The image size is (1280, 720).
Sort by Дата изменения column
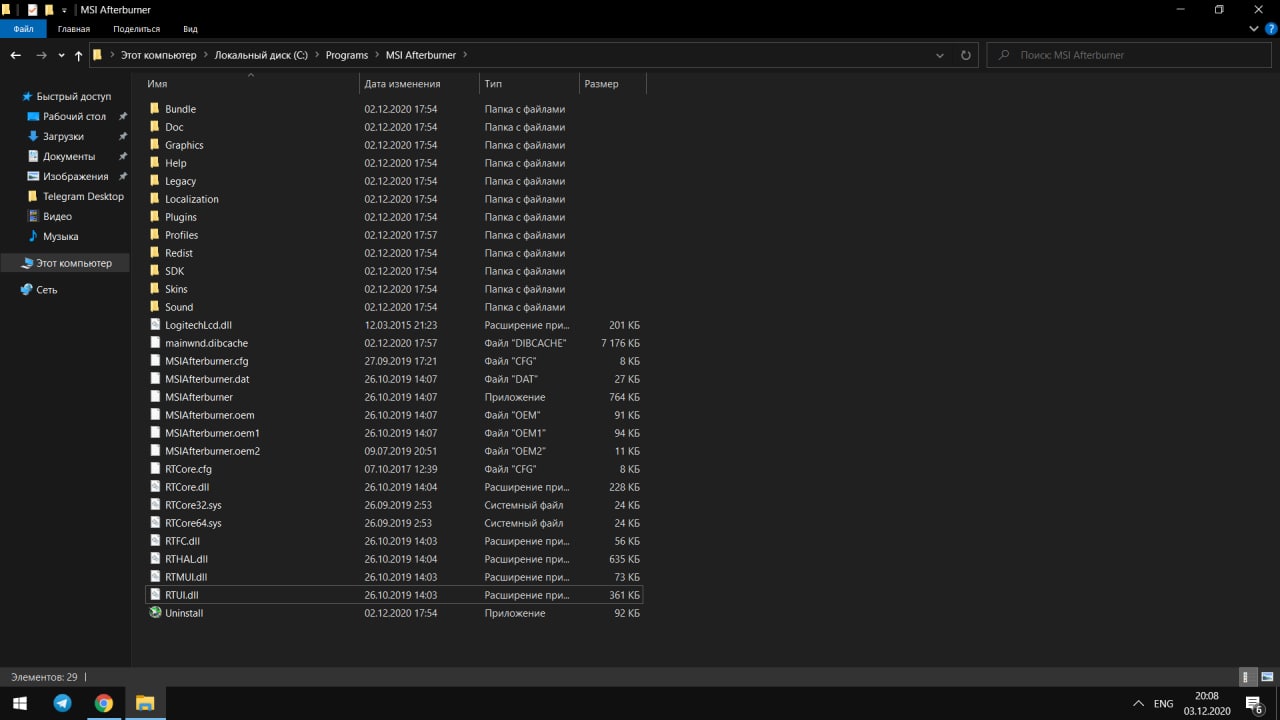(420, 84)
